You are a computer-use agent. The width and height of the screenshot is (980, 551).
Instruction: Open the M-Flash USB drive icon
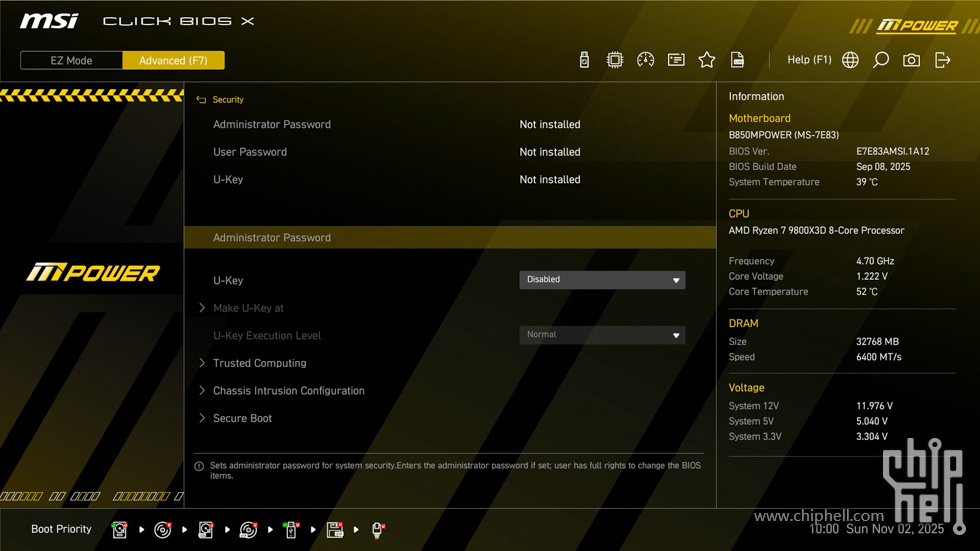click(x=584, y=60)
